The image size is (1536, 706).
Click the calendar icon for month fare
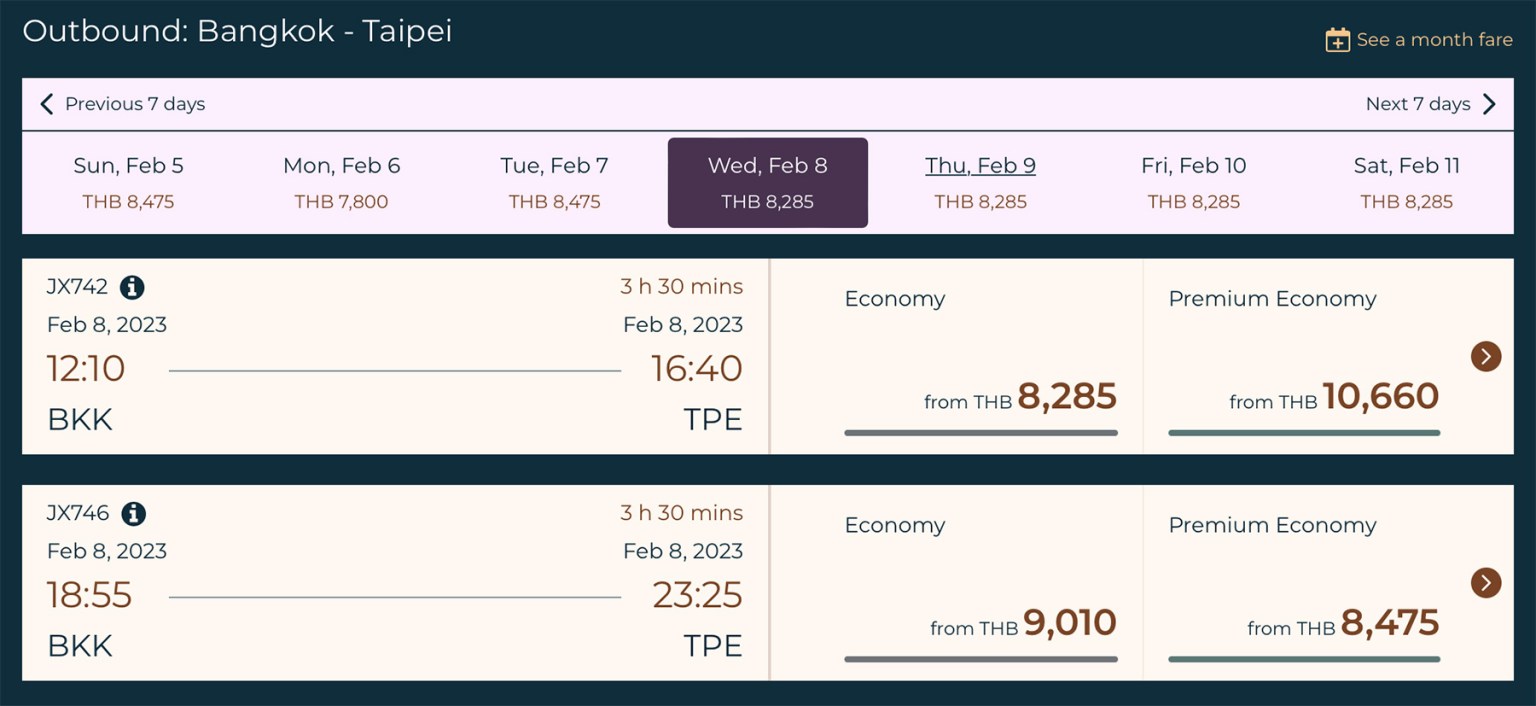pos(1337,40)
